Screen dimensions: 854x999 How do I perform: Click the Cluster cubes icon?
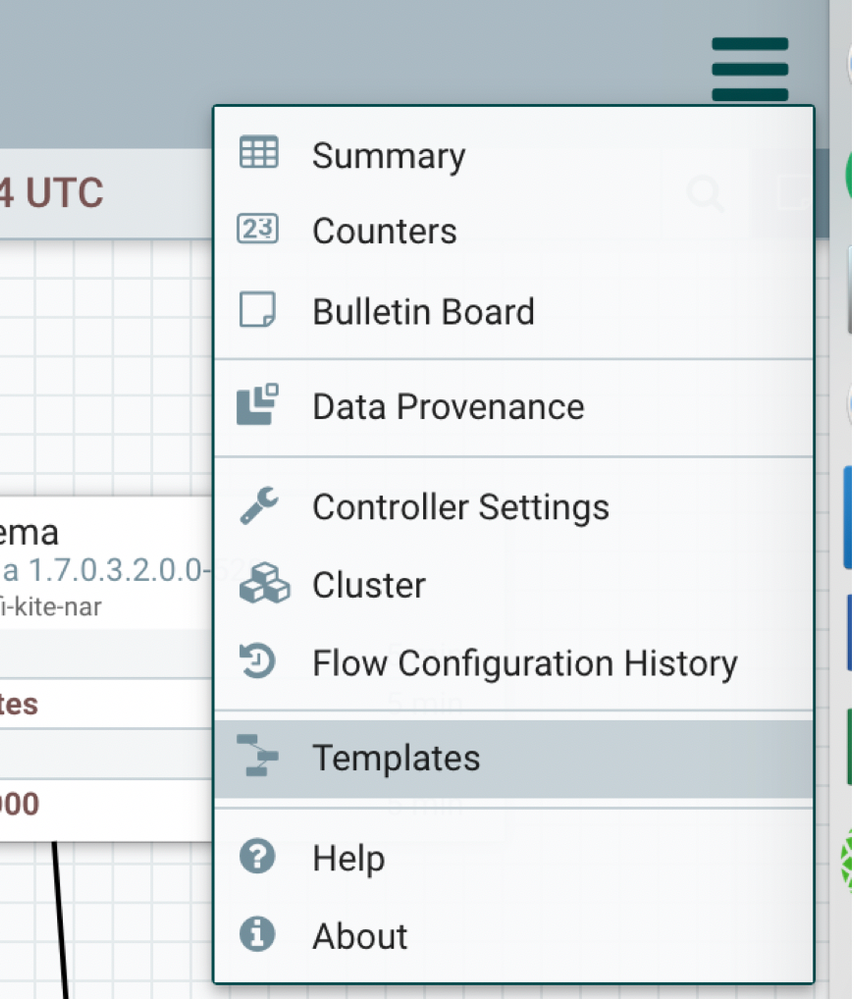pyautogui.click(x=262, y=585)
